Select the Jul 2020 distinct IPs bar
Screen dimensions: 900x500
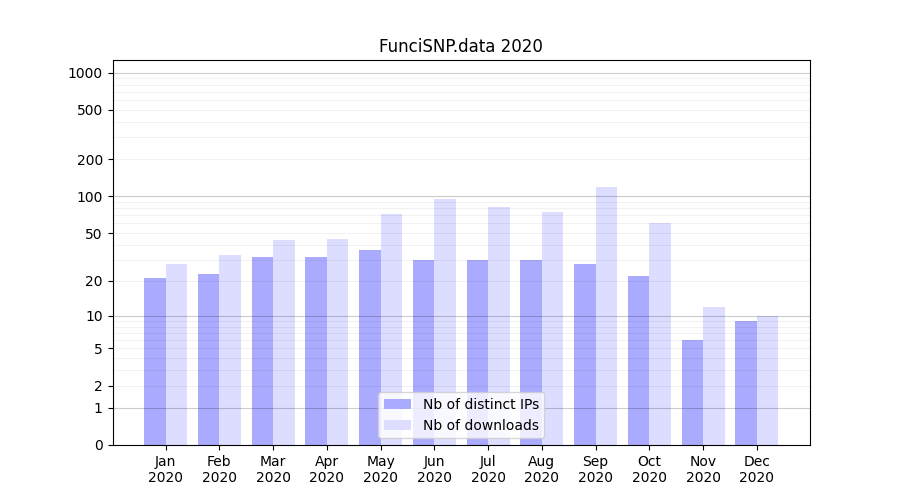pos(477,352)
